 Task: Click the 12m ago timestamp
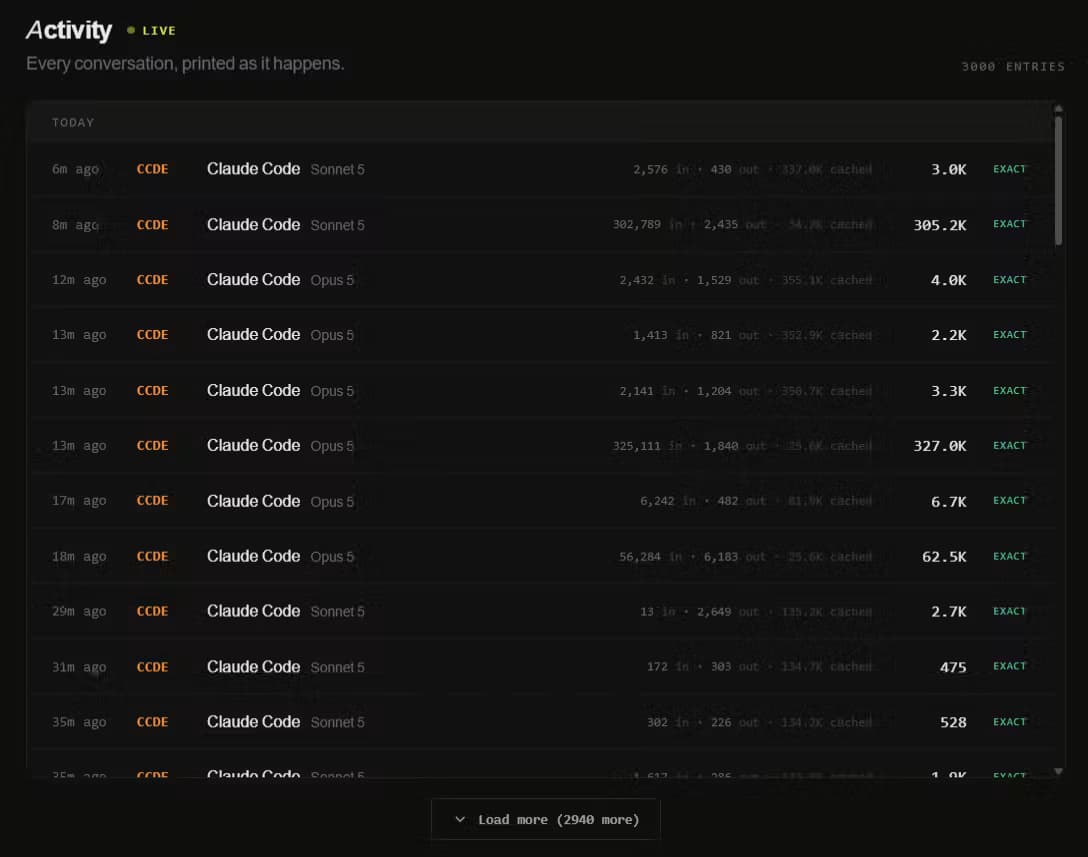pos(79,280)
